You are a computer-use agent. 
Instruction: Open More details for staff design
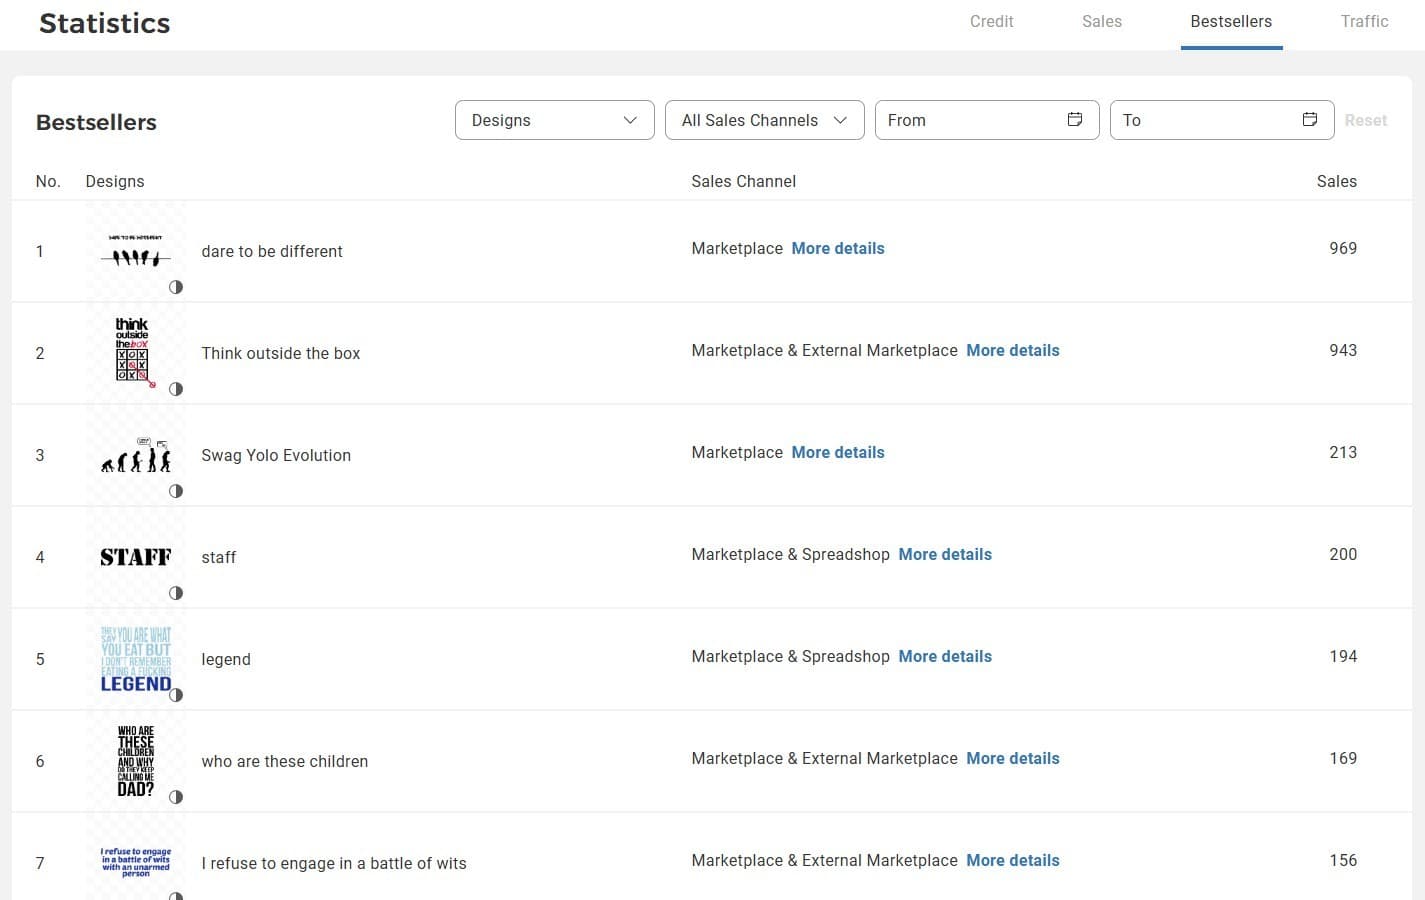(945, 554)
